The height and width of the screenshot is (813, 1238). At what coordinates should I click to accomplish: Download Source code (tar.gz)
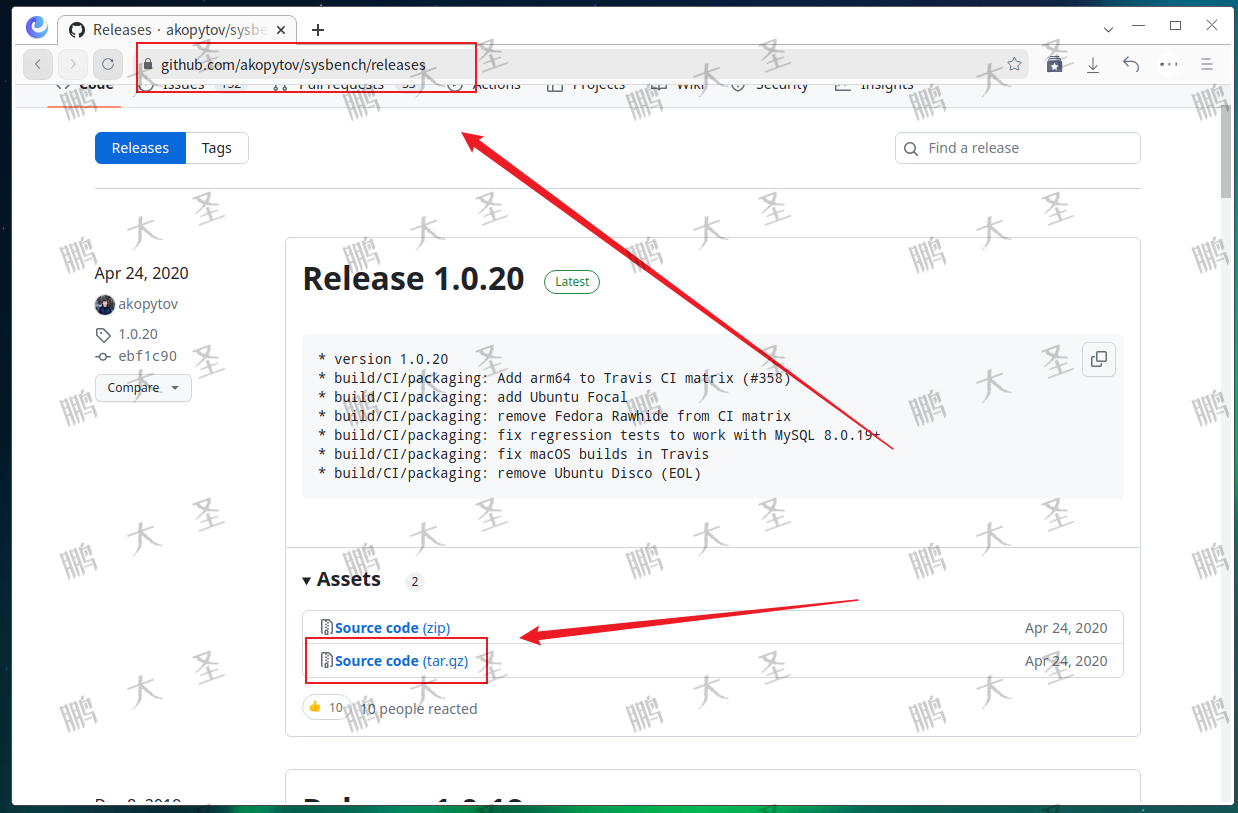pyautogui.click(x=401, y=661)
